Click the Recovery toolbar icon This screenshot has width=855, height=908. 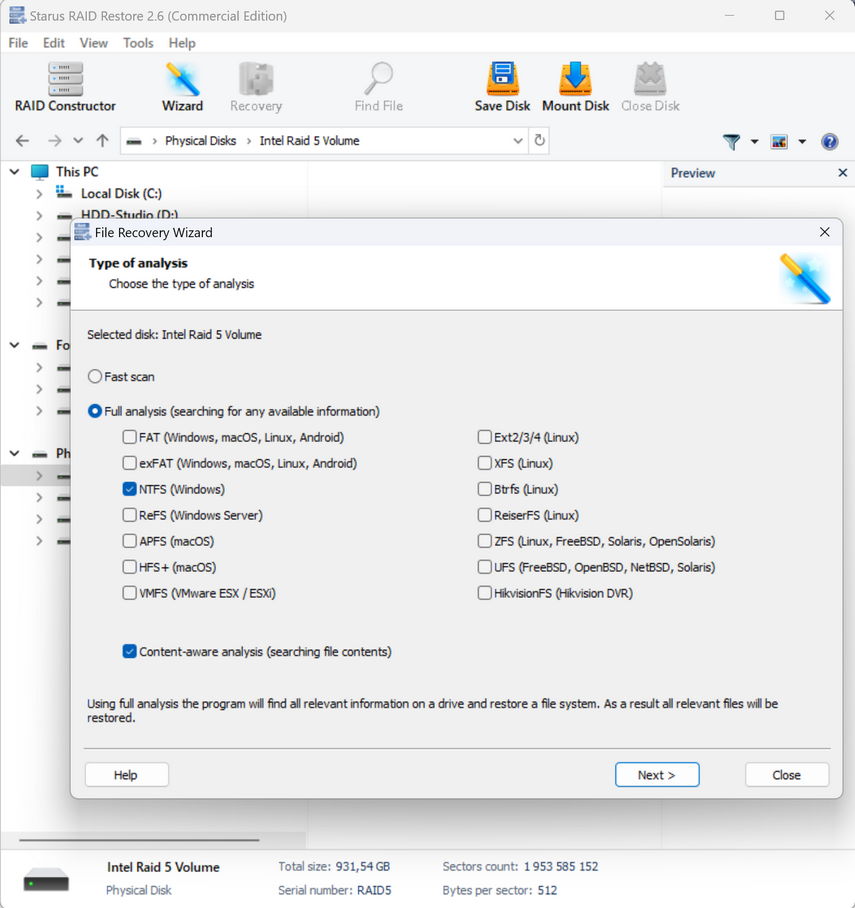[x=256, y=87]
